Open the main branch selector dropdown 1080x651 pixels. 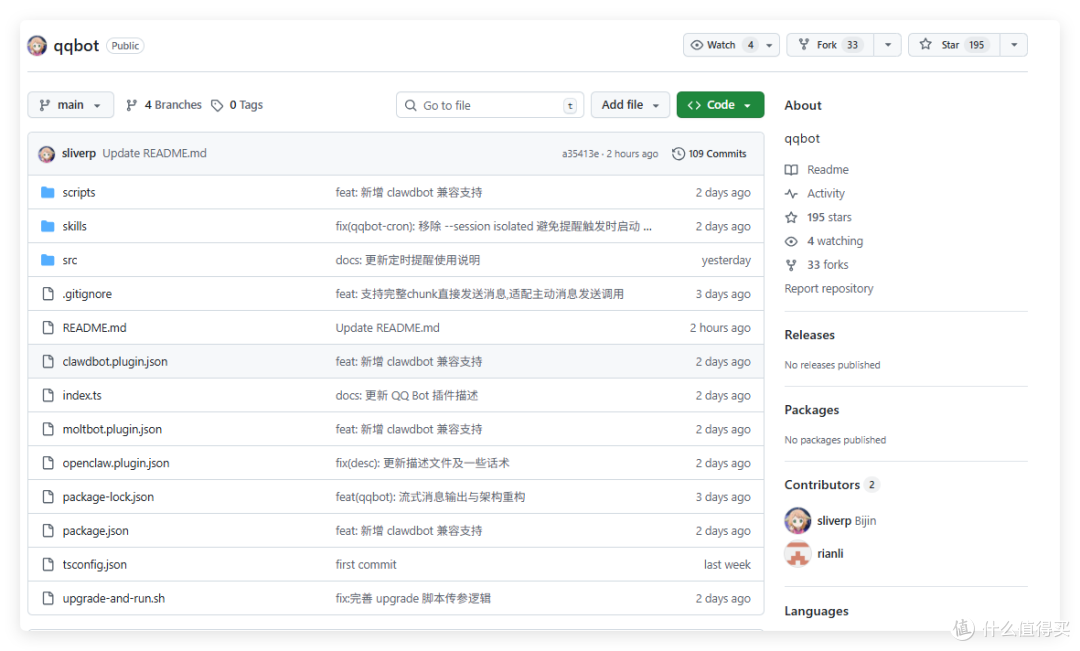click(x=70, y=105)
